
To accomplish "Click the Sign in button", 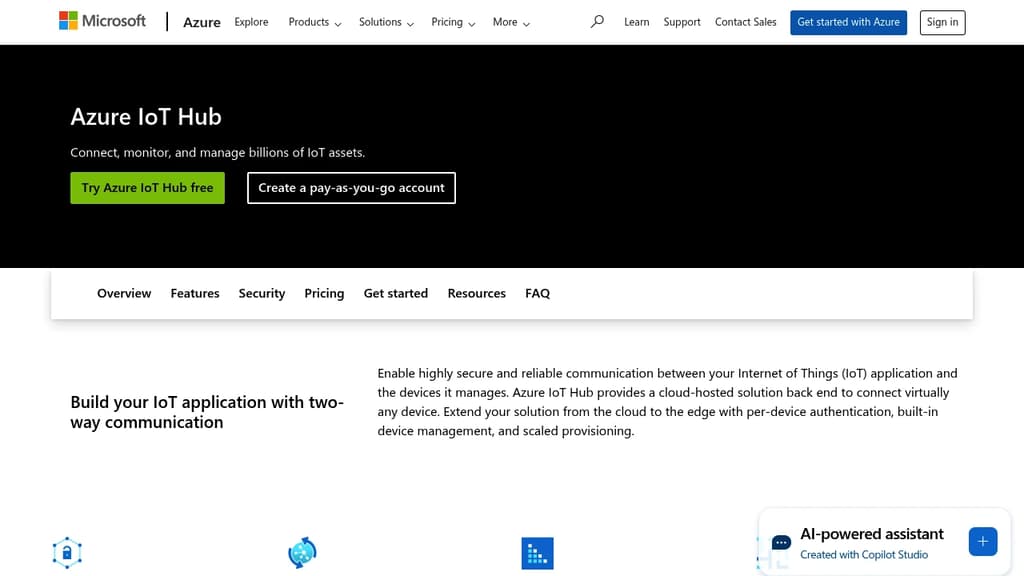I will [x=942, y=22].
